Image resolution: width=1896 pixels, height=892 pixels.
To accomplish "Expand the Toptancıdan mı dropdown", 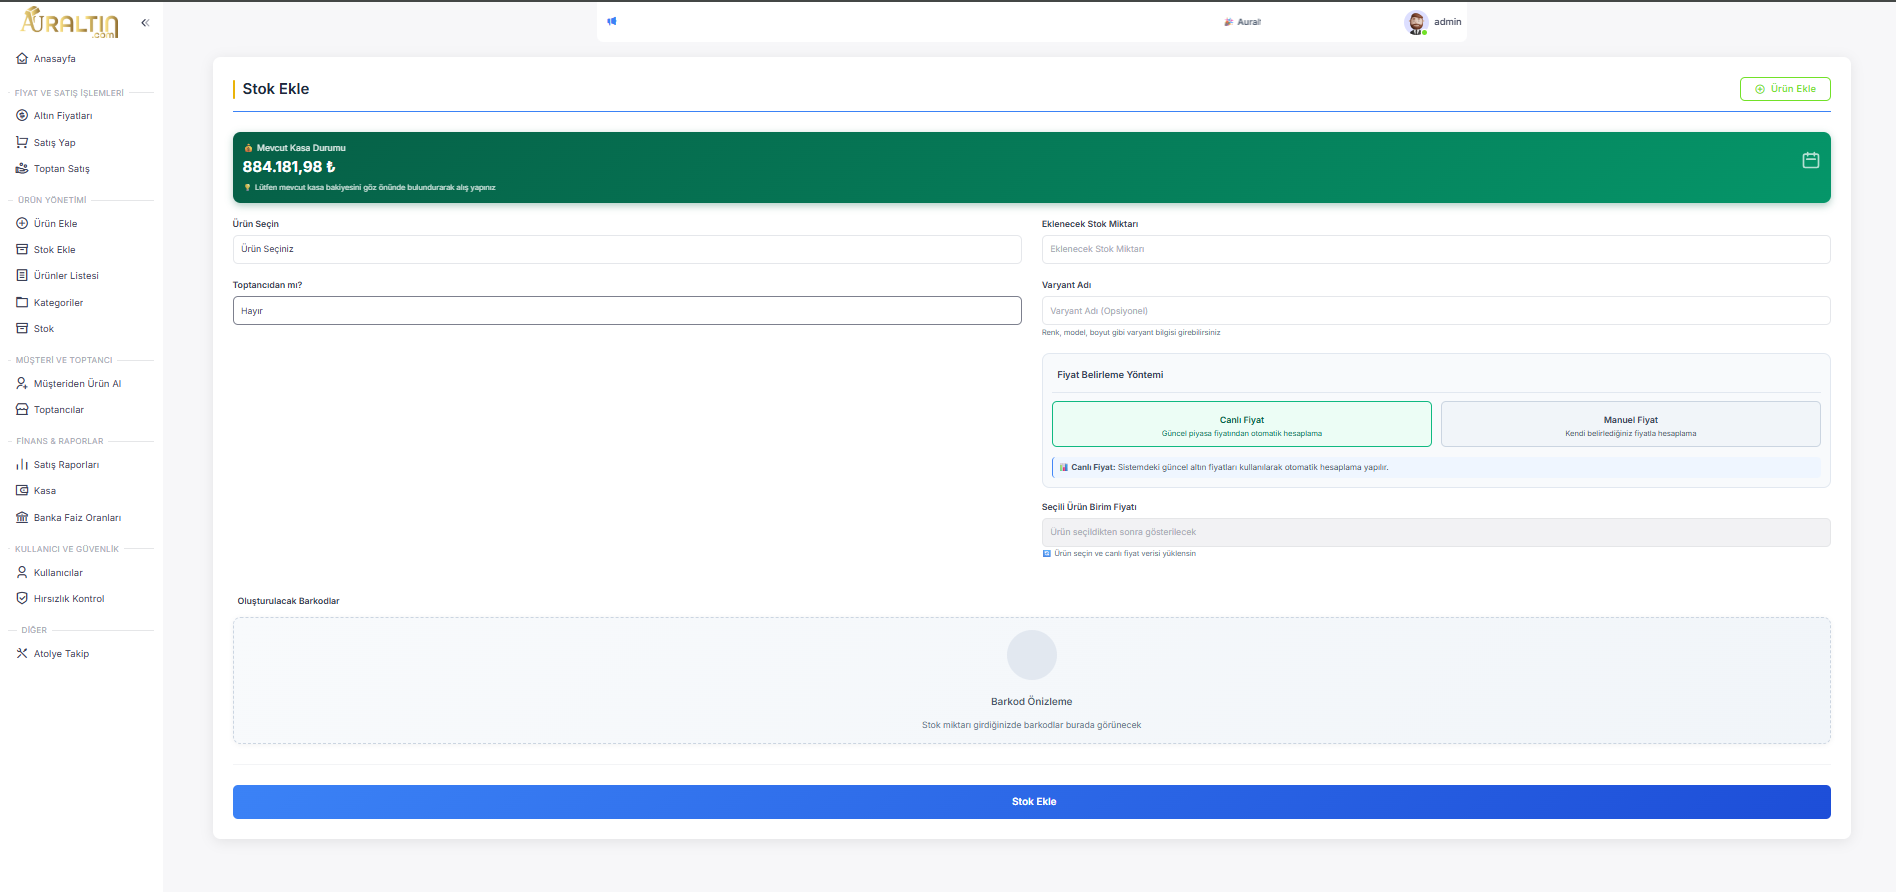I will pos(627,311).
